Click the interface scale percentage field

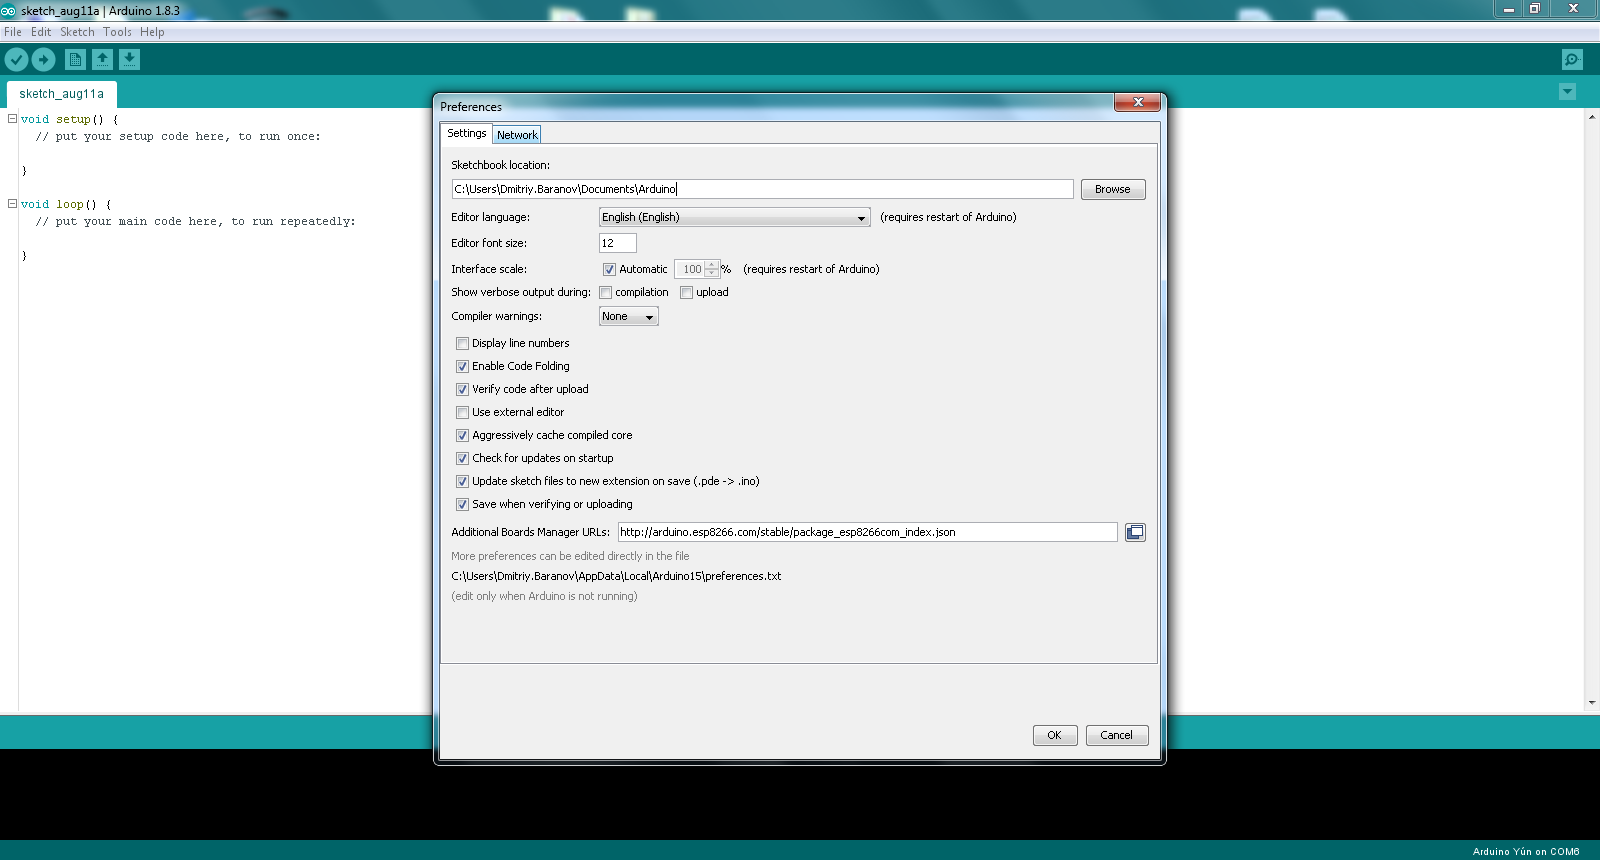tap(690, 269)
